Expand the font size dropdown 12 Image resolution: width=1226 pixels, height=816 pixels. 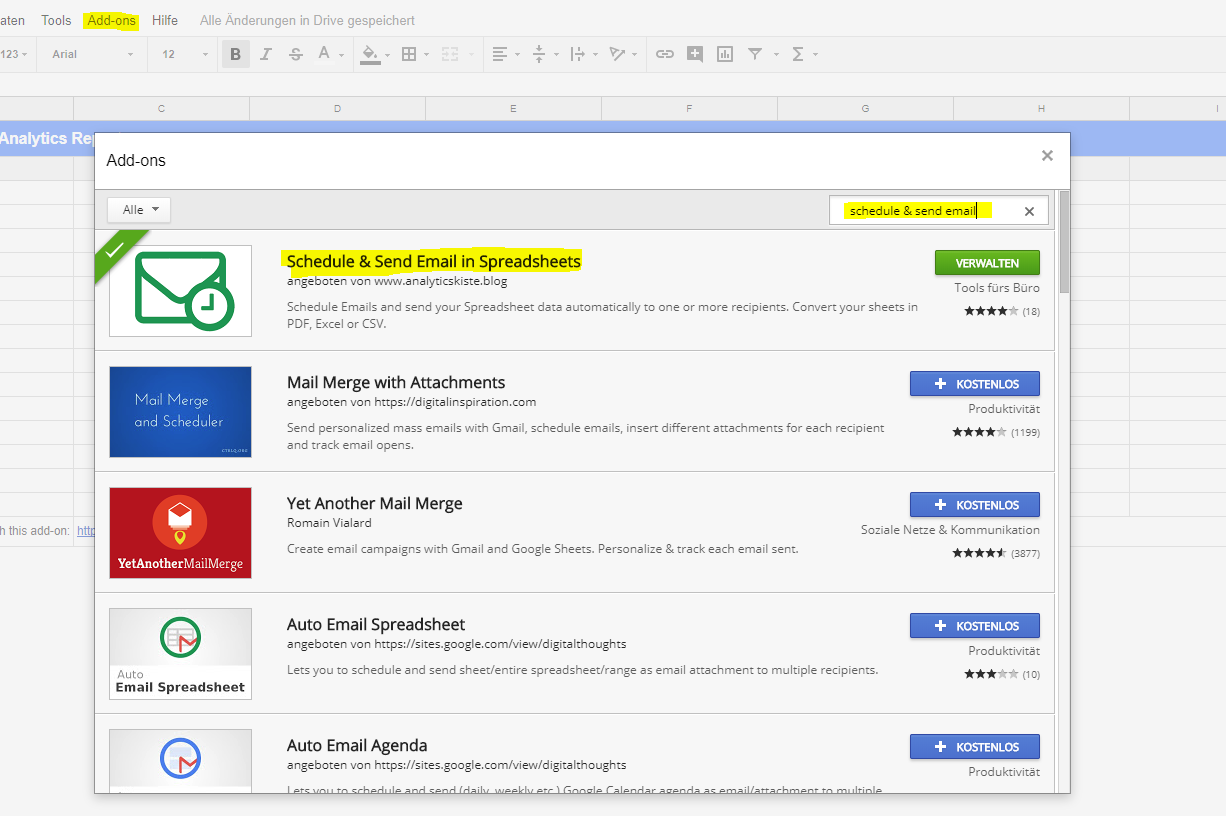185,54
